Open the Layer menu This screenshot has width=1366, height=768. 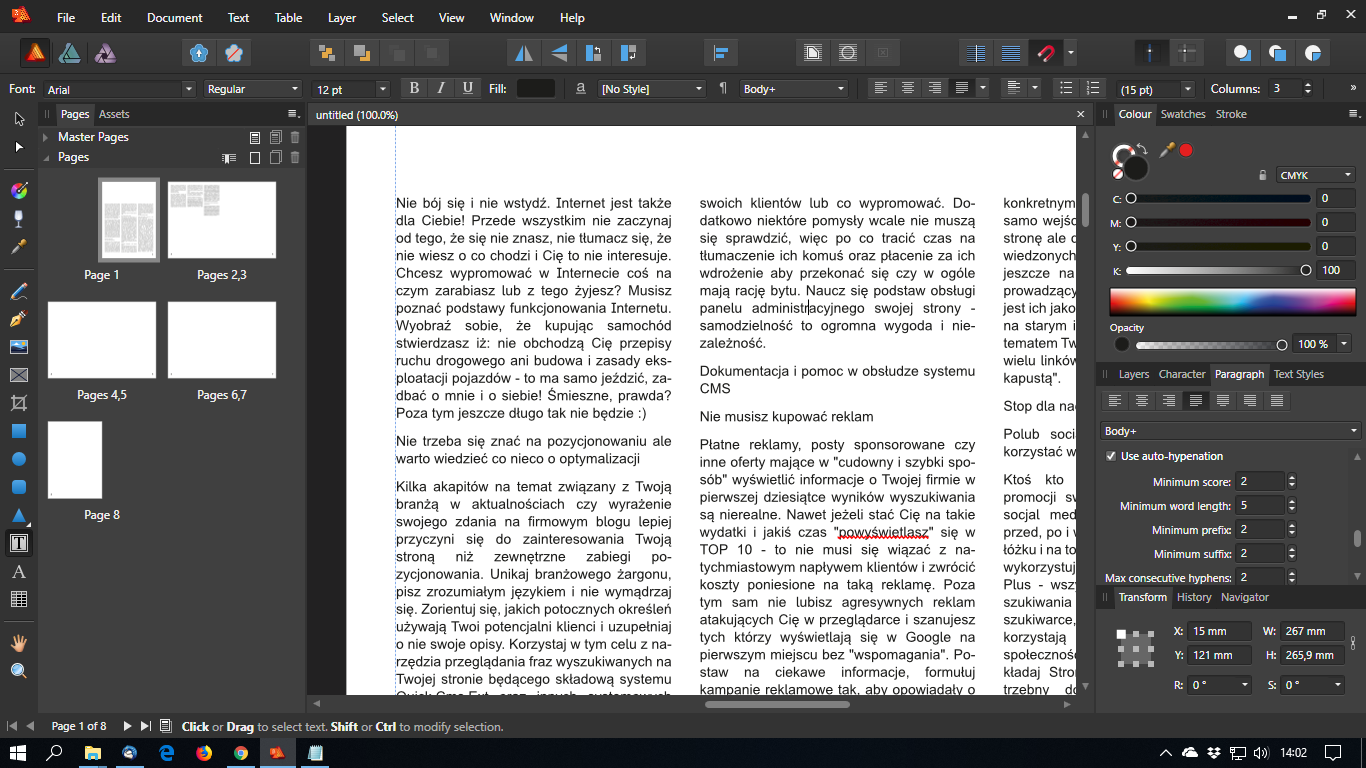click(x=342, y=18)
